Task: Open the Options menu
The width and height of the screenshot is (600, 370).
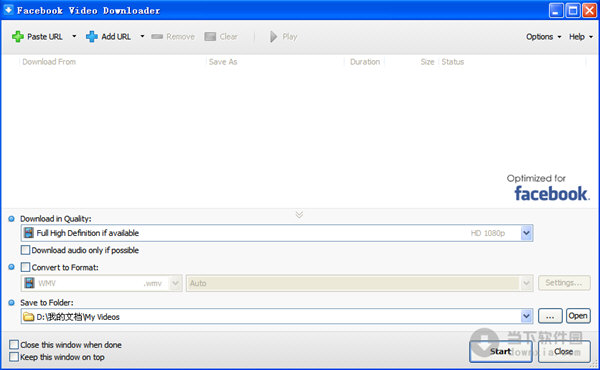Action: point(543,37)
